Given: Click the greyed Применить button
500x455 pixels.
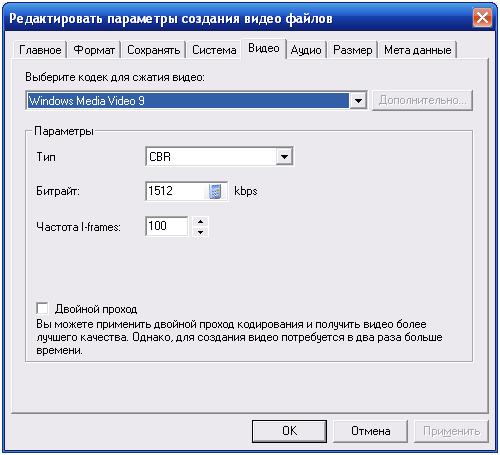Looking at the screenshot, I should tap(451, 431).
